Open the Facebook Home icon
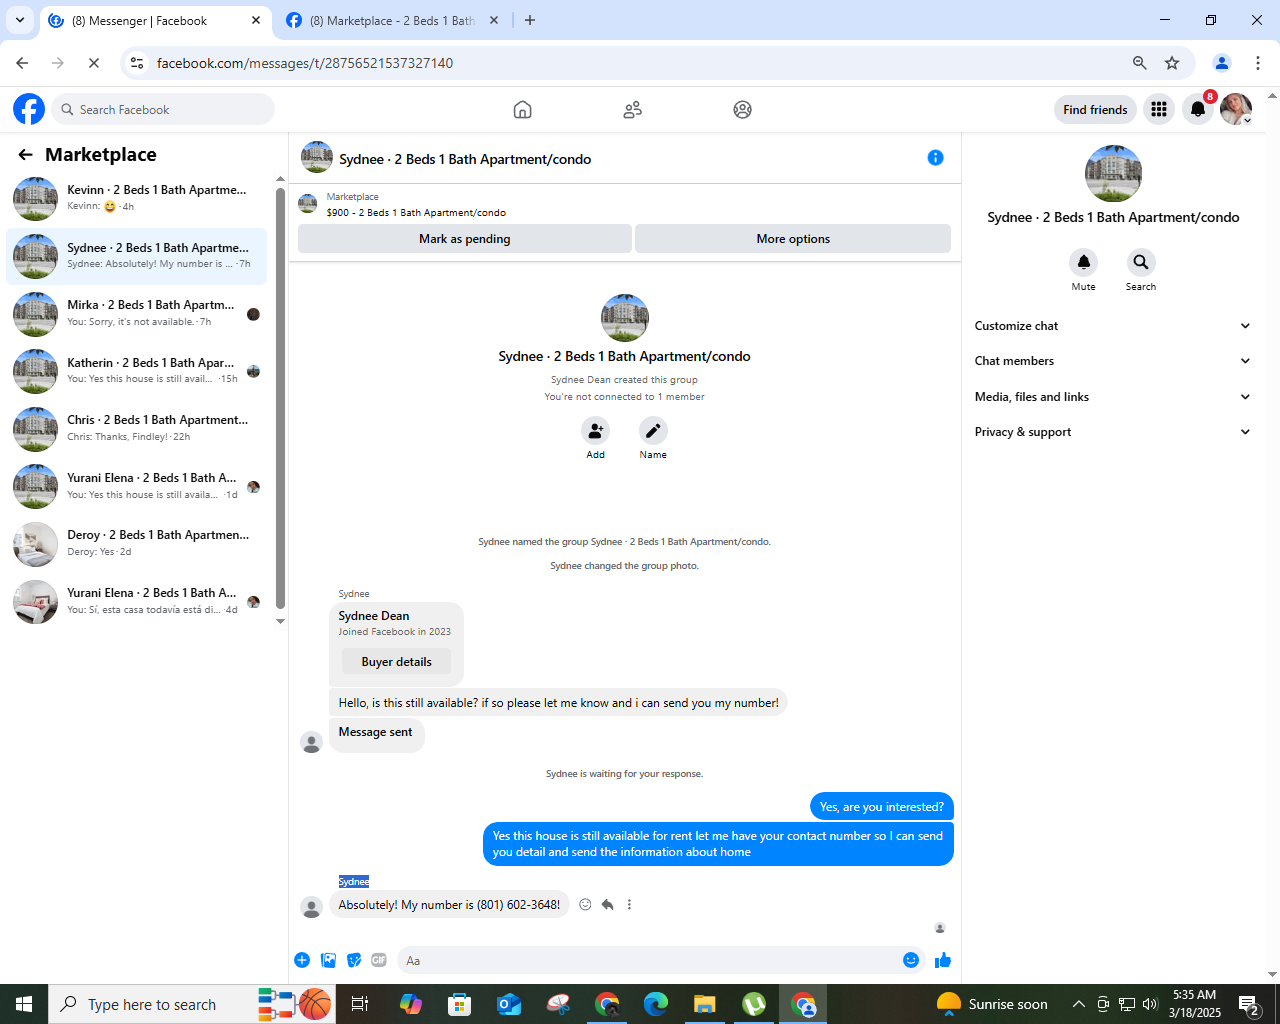 522,110
